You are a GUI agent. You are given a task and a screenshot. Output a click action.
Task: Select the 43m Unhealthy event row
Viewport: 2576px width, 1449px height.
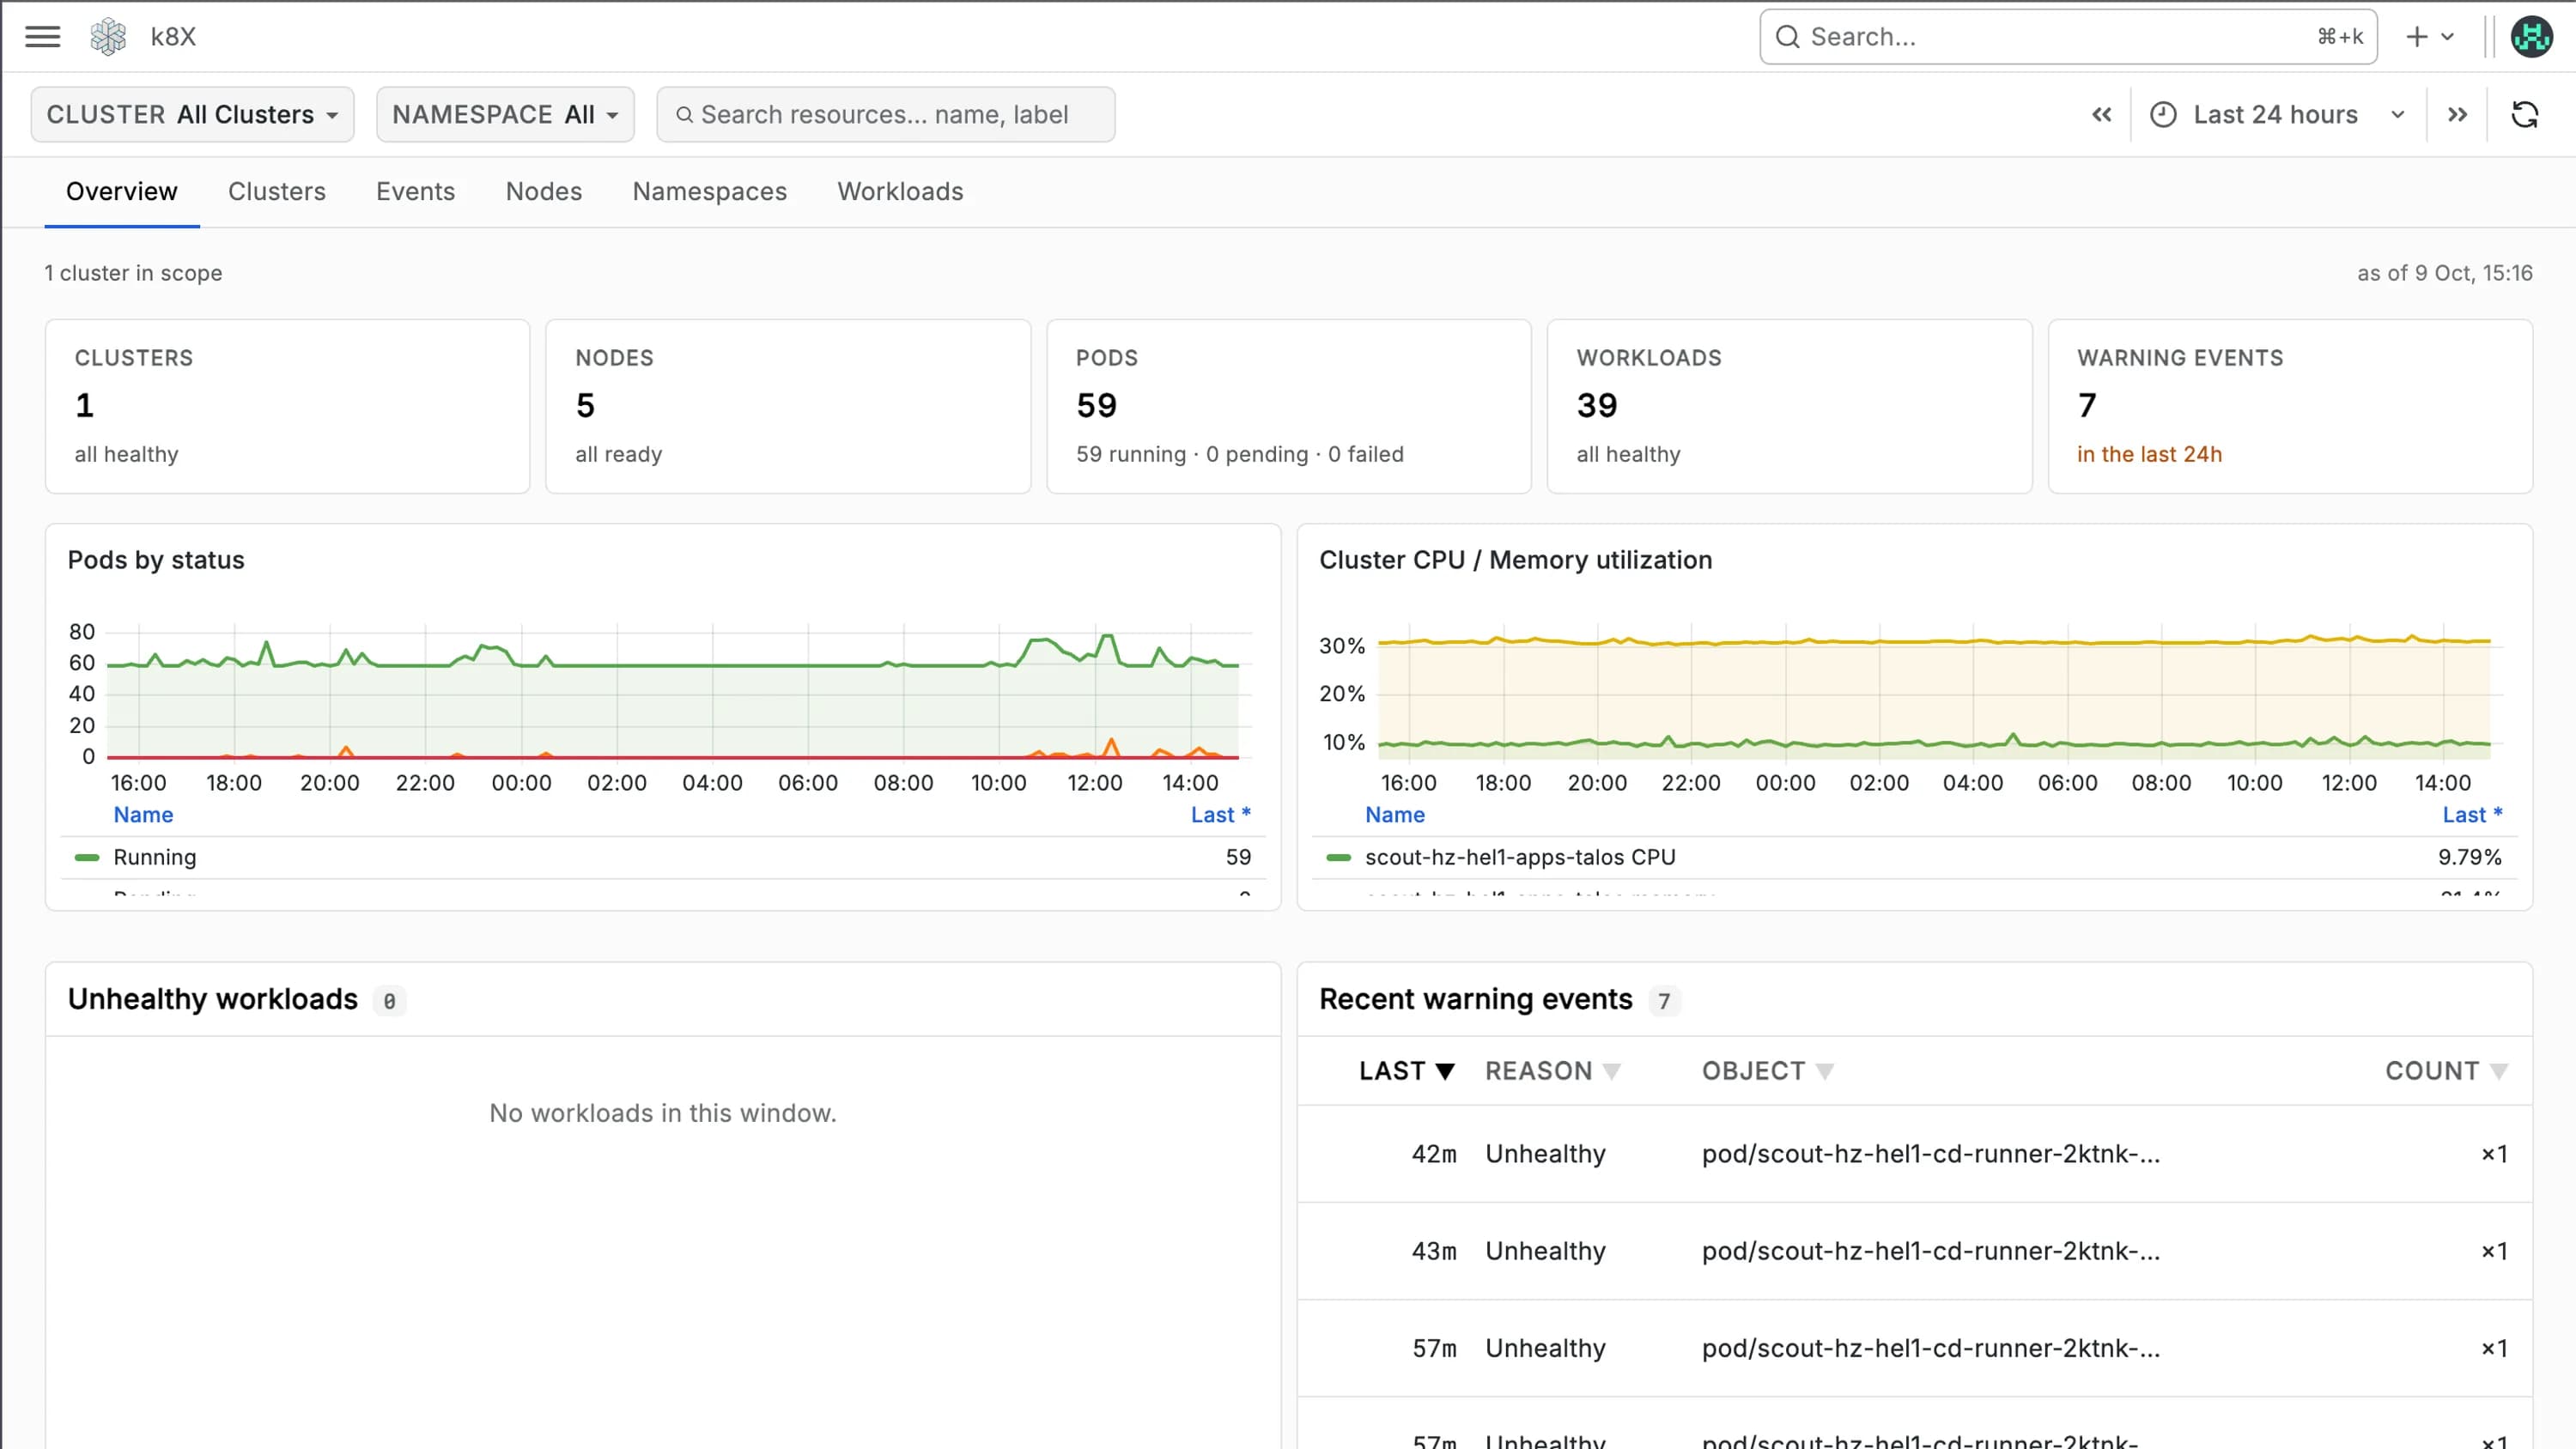[1914, 1251]
